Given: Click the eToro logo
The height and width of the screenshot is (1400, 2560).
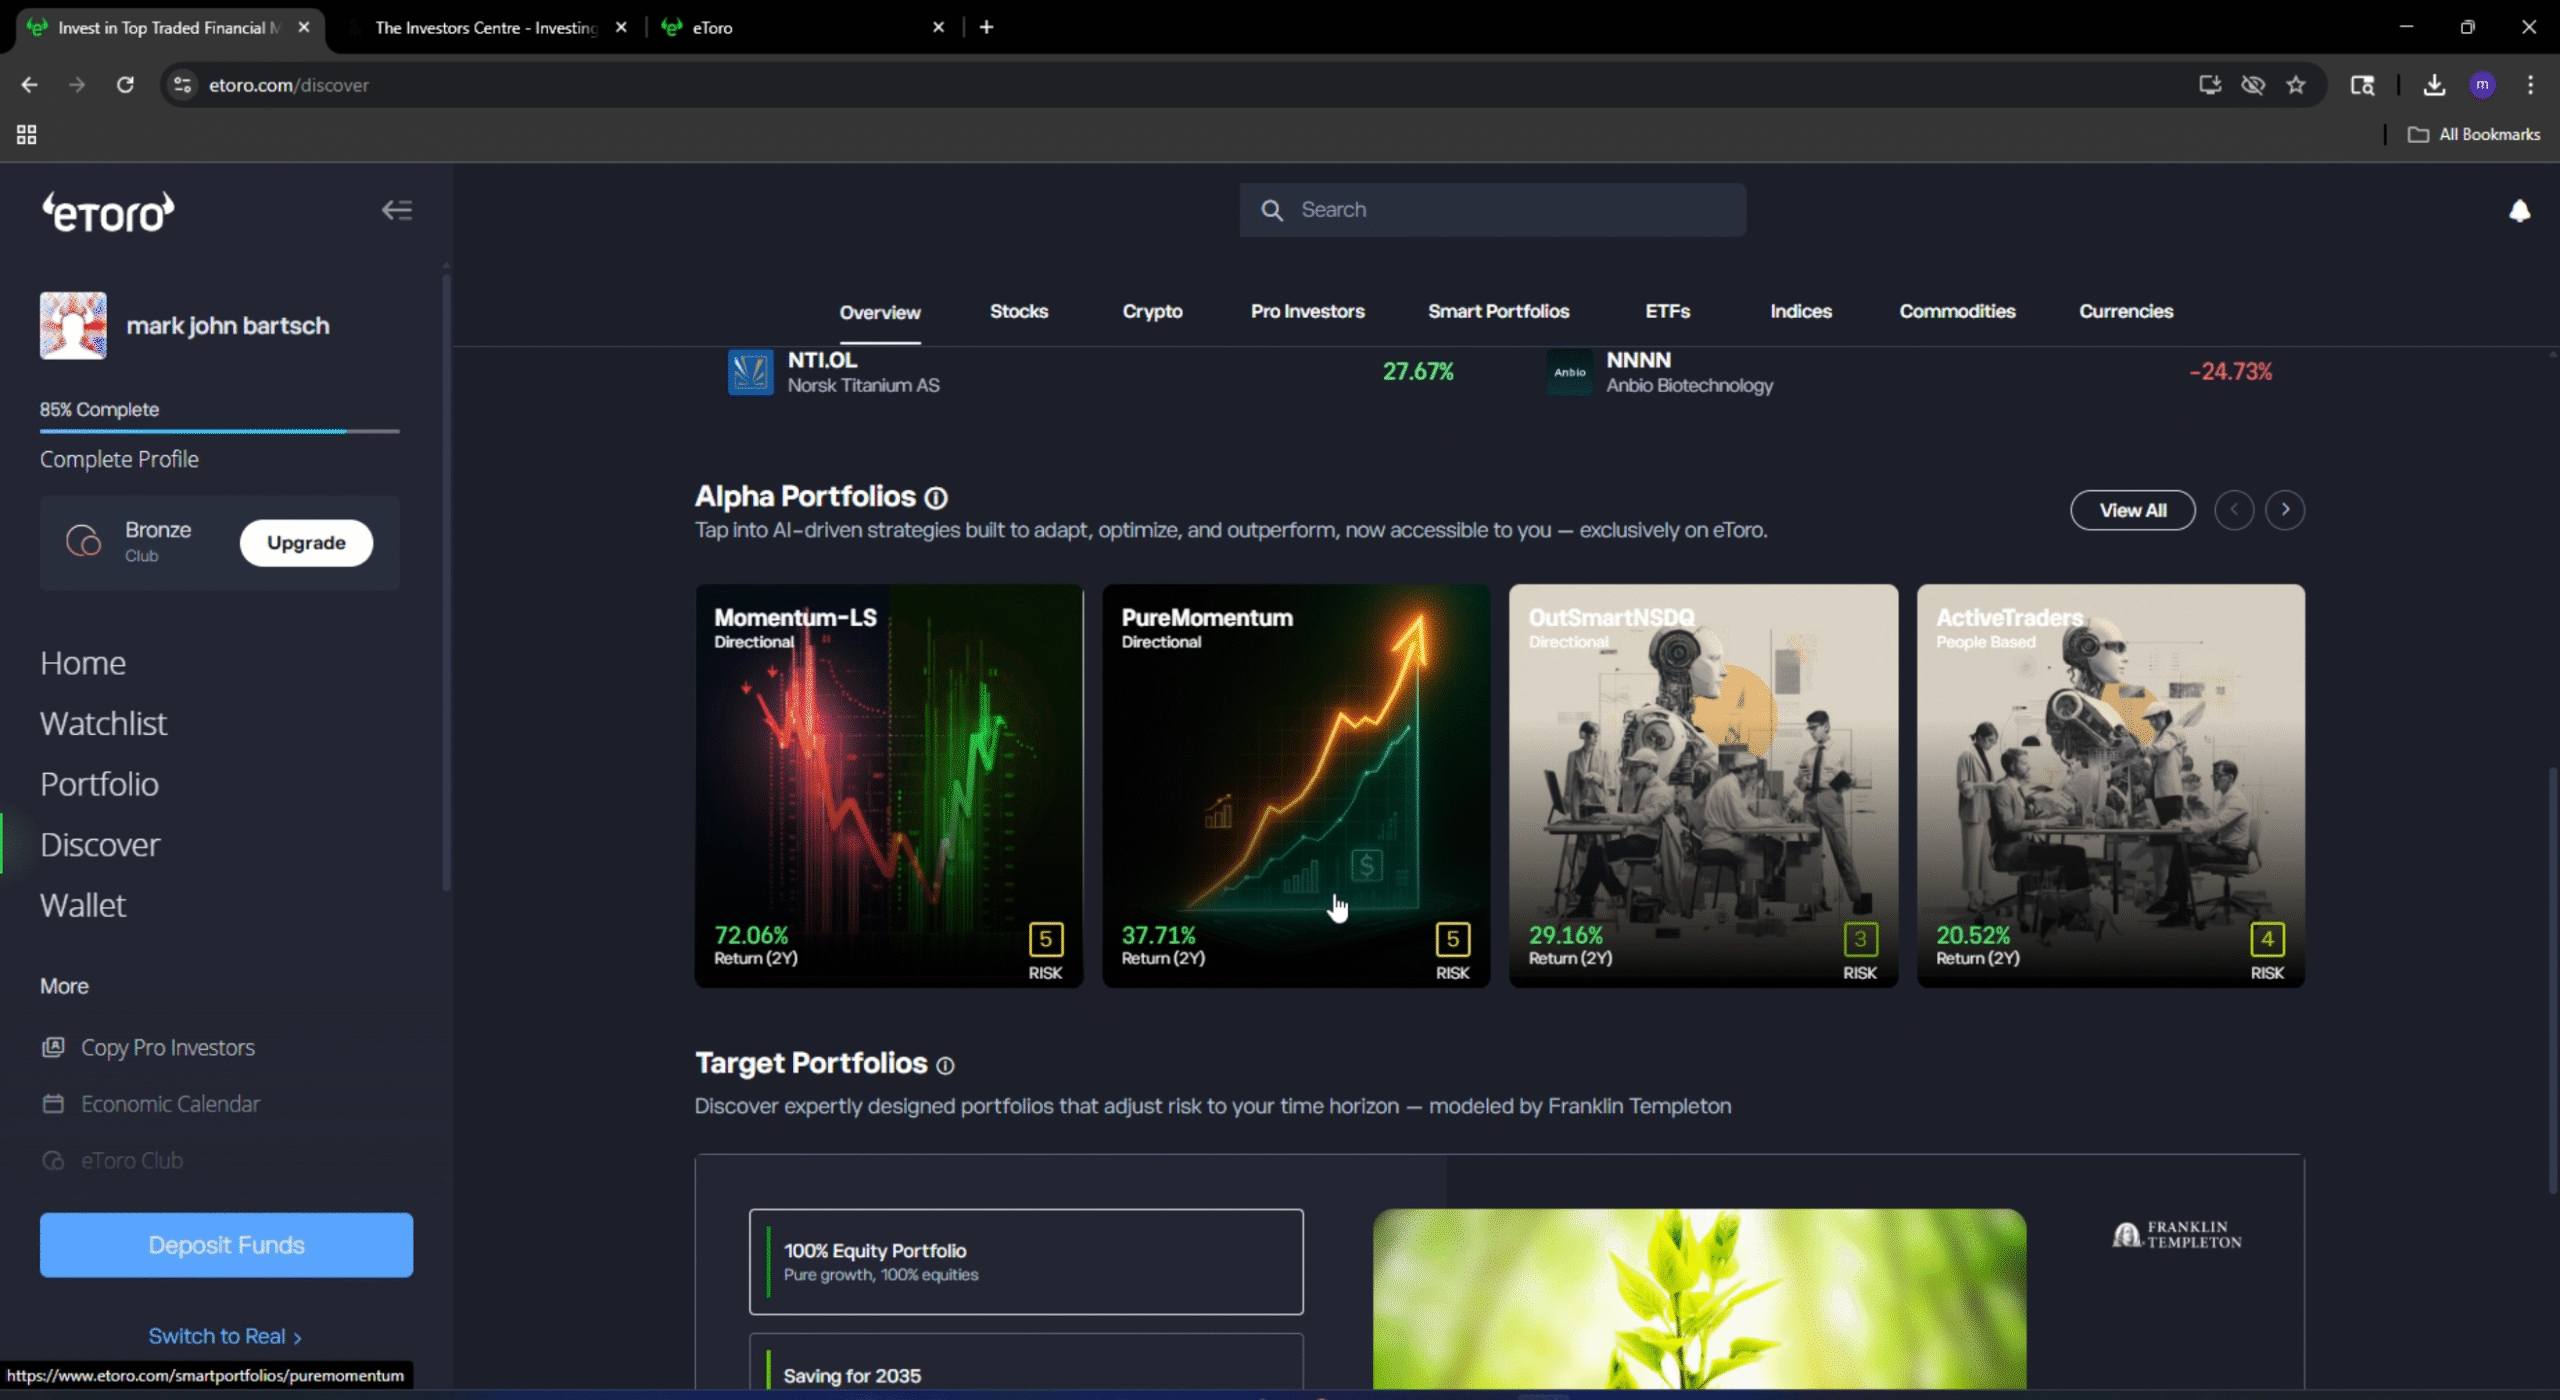Looking at the screenshot, I should point(108,212).
